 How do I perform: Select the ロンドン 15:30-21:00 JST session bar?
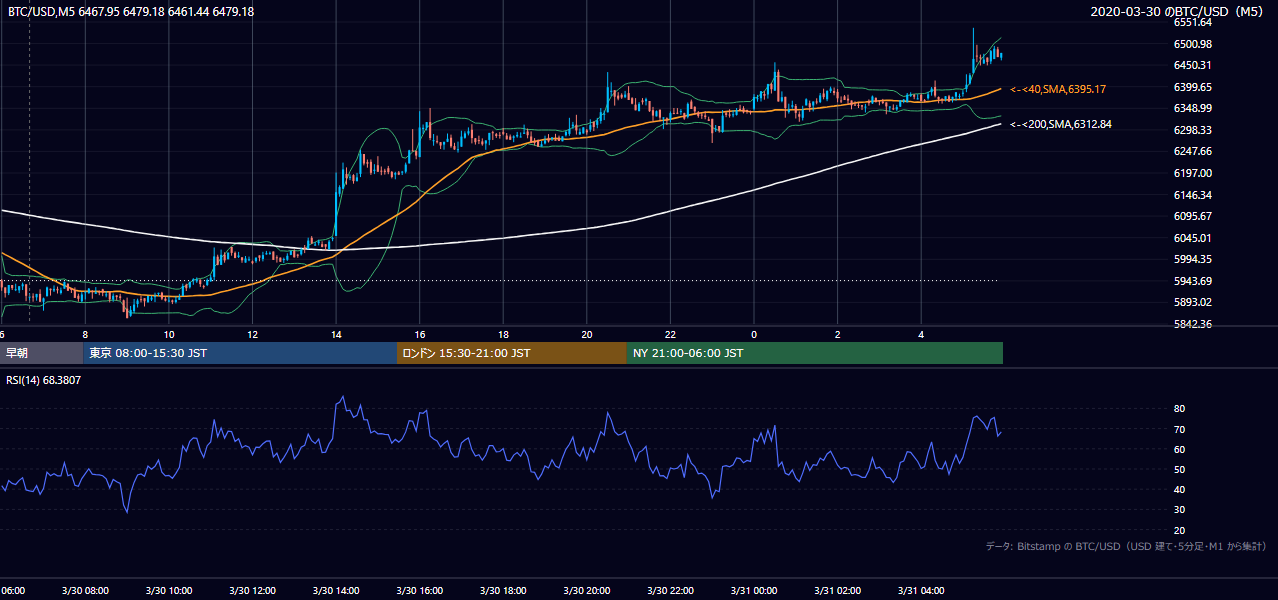point(512,353)
